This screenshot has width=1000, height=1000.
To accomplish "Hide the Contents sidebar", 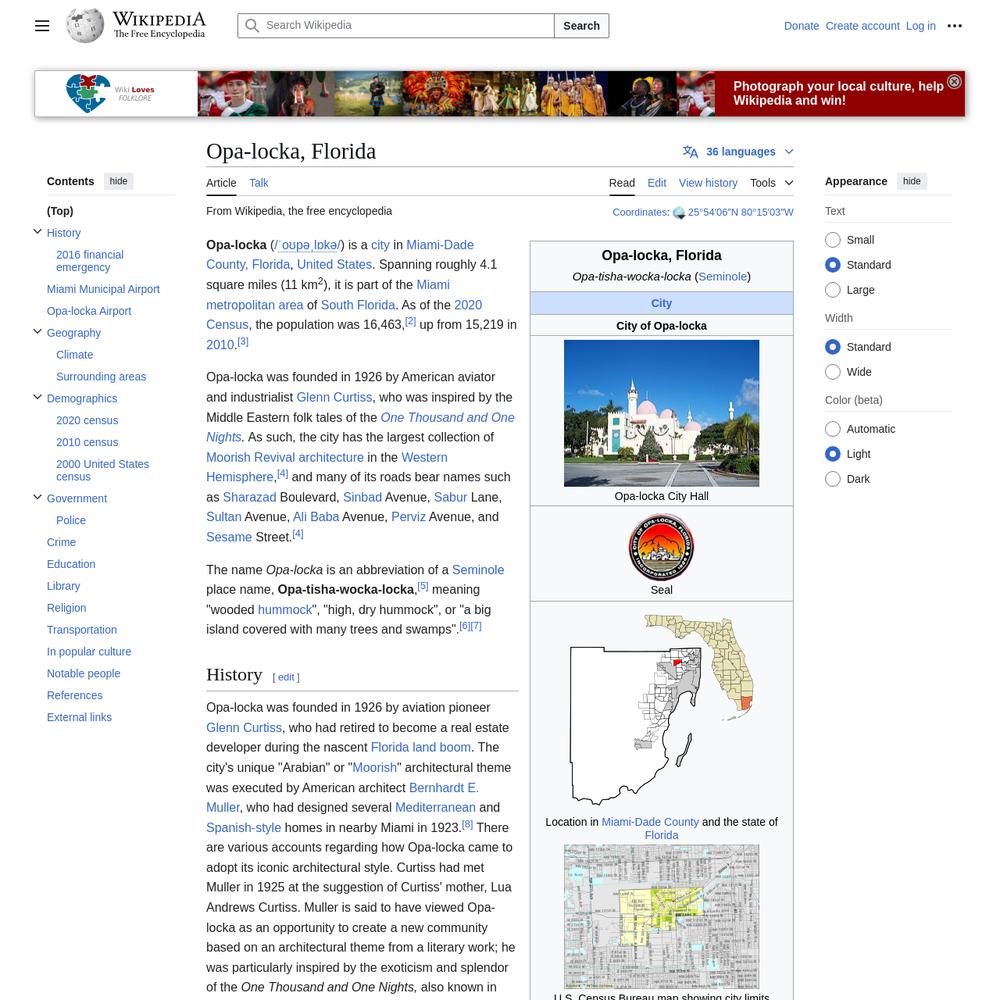I will [x=118, y=181].
